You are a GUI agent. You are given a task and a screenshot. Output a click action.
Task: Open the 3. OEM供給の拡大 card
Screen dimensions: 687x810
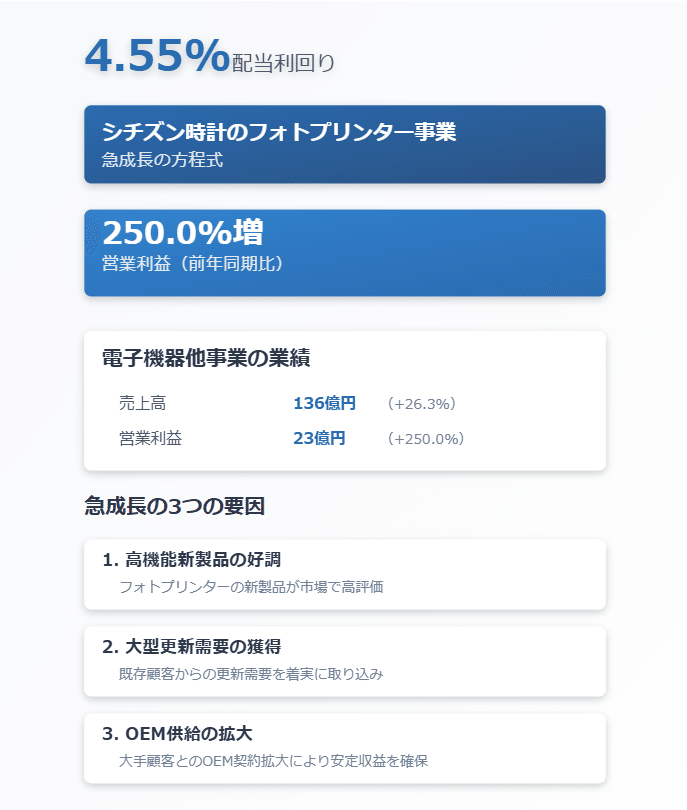pyautogui.click(x=345, y=748)
